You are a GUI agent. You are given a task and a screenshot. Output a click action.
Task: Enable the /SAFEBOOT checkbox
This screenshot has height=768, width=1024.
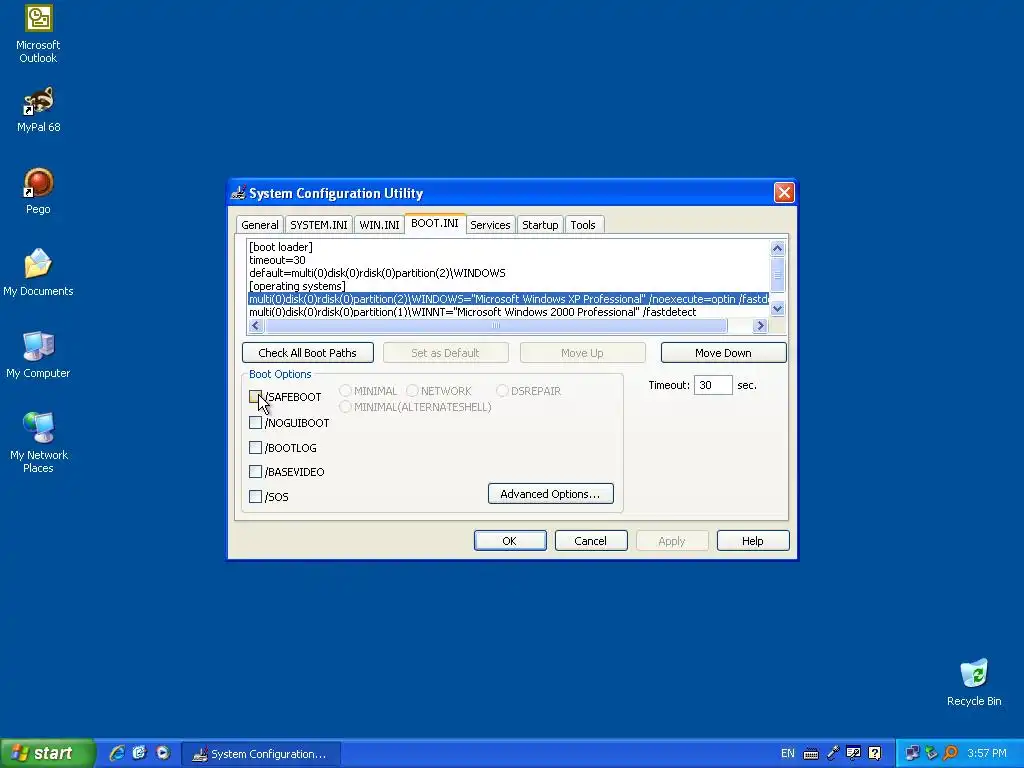click(255, 396)
